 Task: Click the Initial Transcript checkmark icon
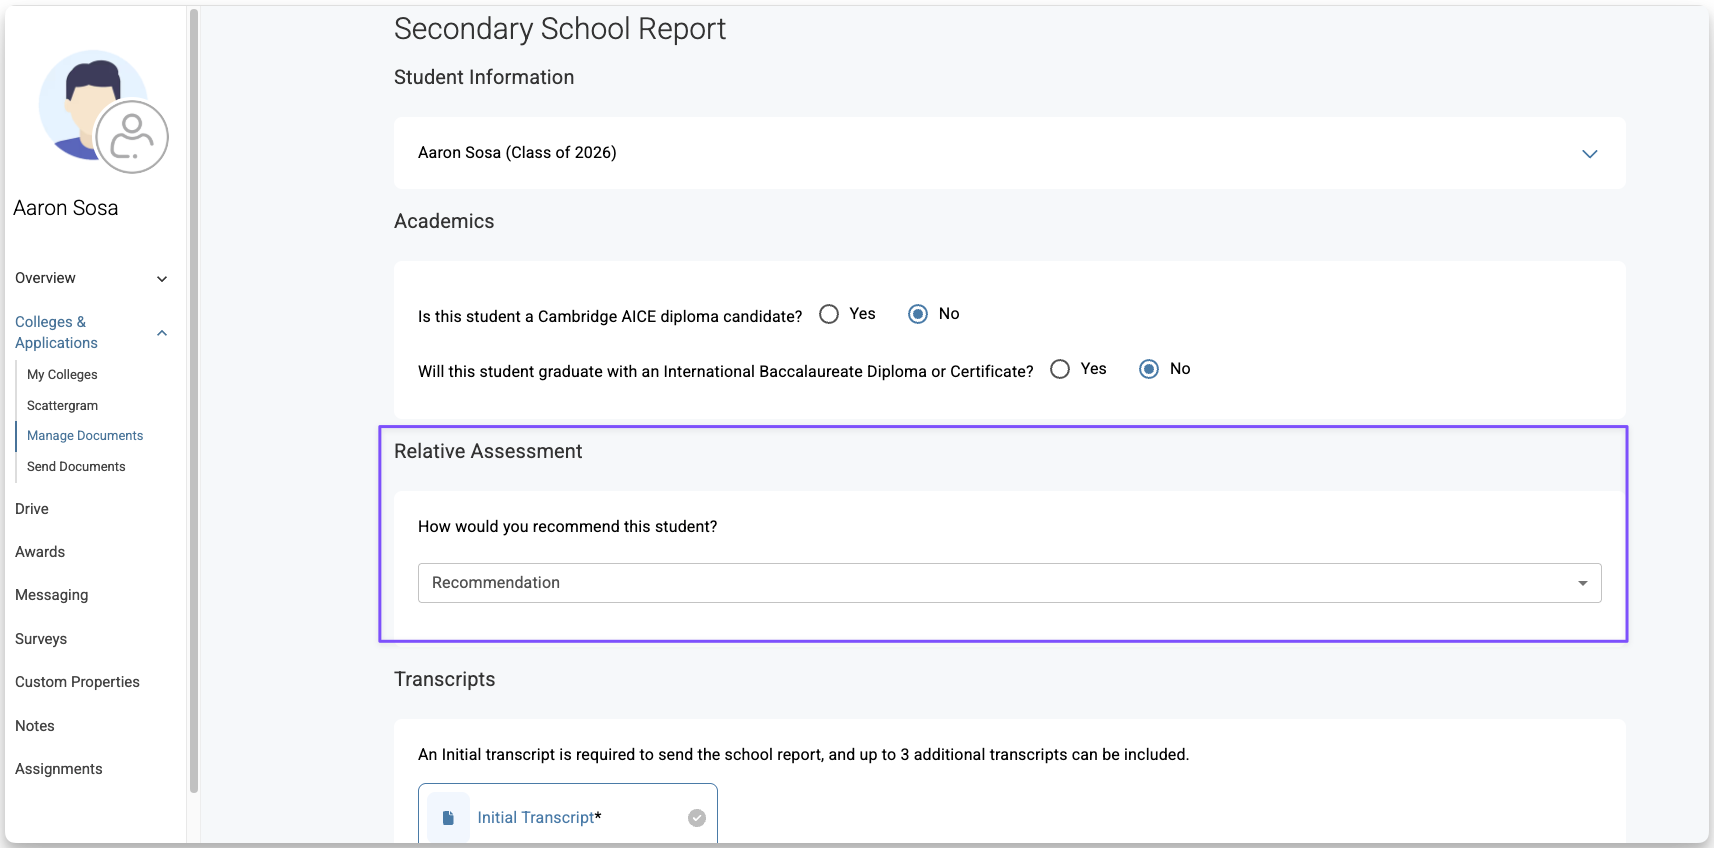tap(697, 818)
